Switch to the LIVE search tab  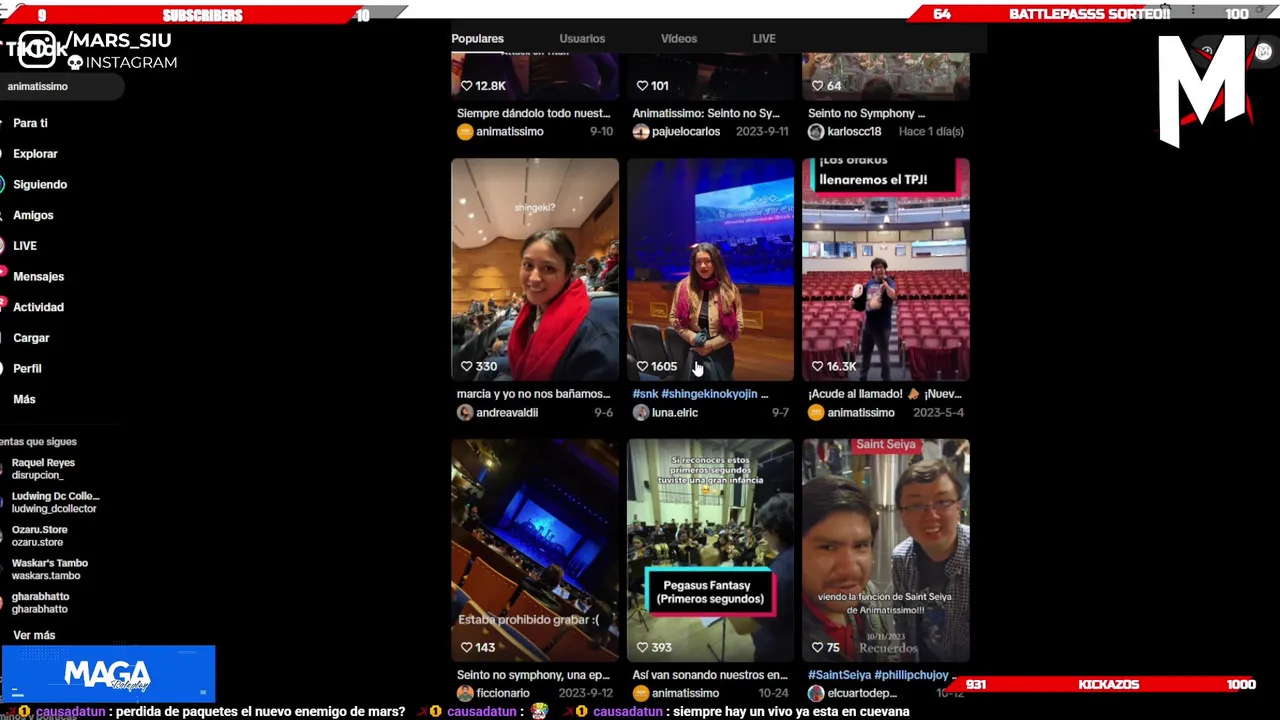[x=764, y=38]
